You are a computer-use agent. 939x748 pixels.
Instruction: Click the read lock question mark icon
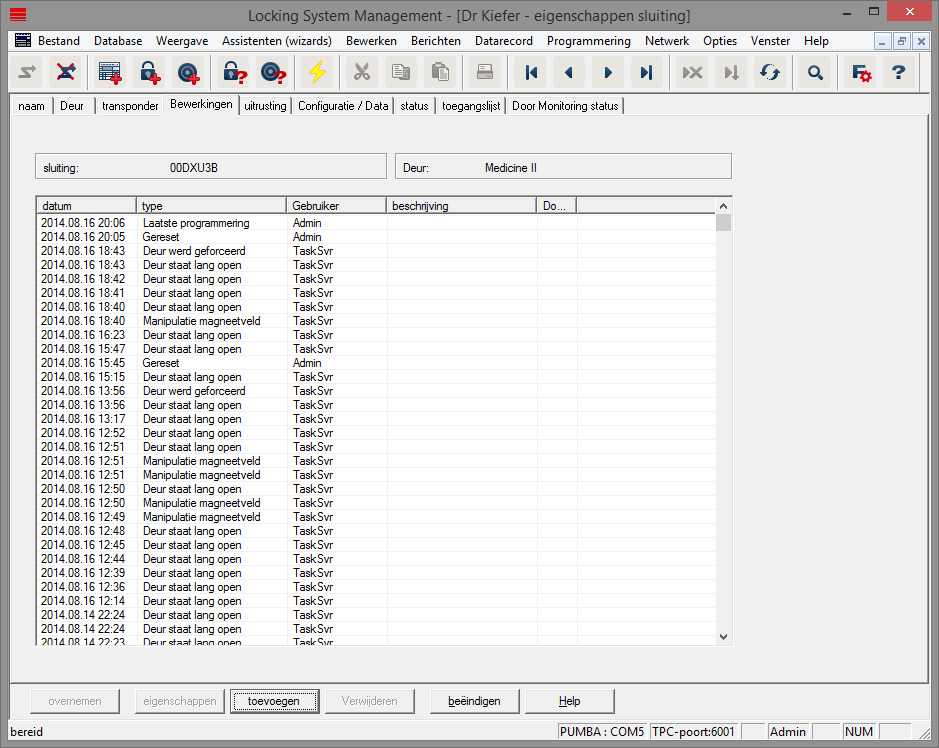coord(235,72)
